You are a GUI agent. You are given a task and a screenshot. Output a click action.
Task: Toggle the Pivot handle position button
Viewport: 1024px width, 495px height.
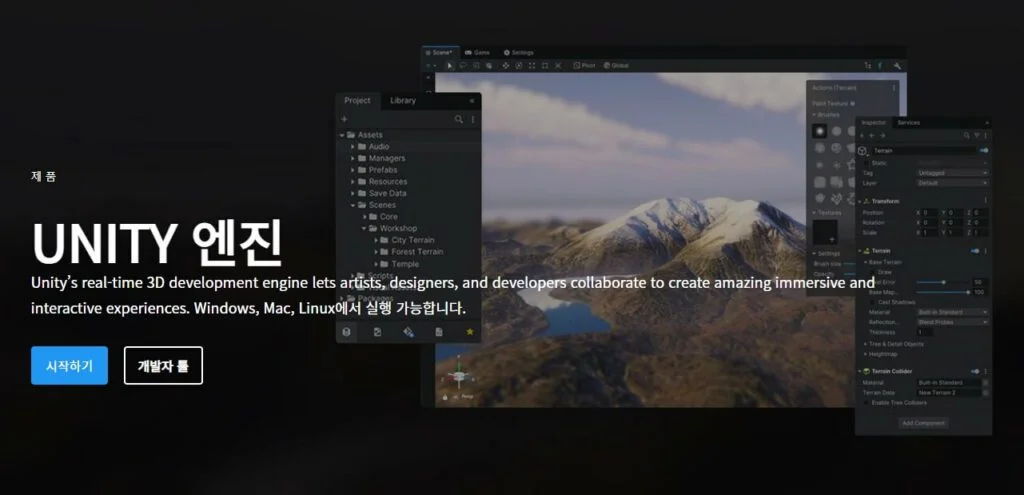pyautogui.click(x=584, y=65)
